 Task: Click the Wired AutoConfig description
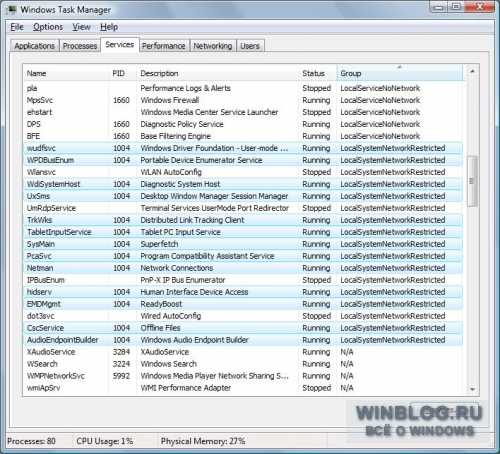click(171, 316)
